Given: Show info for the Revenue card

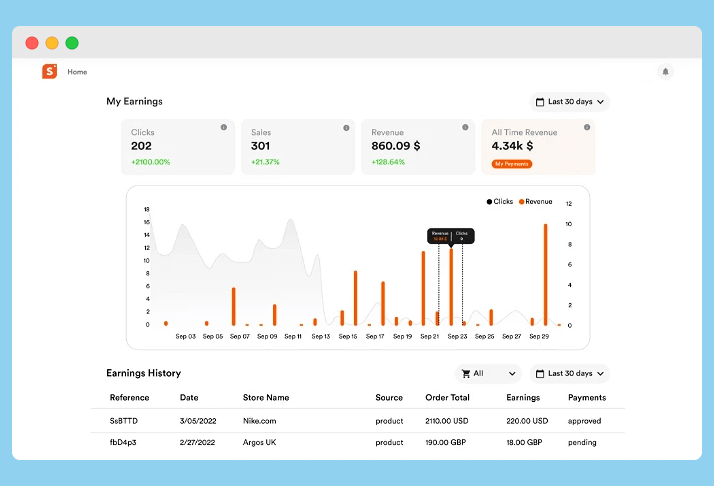Looking at the screenshot, I should click(465, 128).
